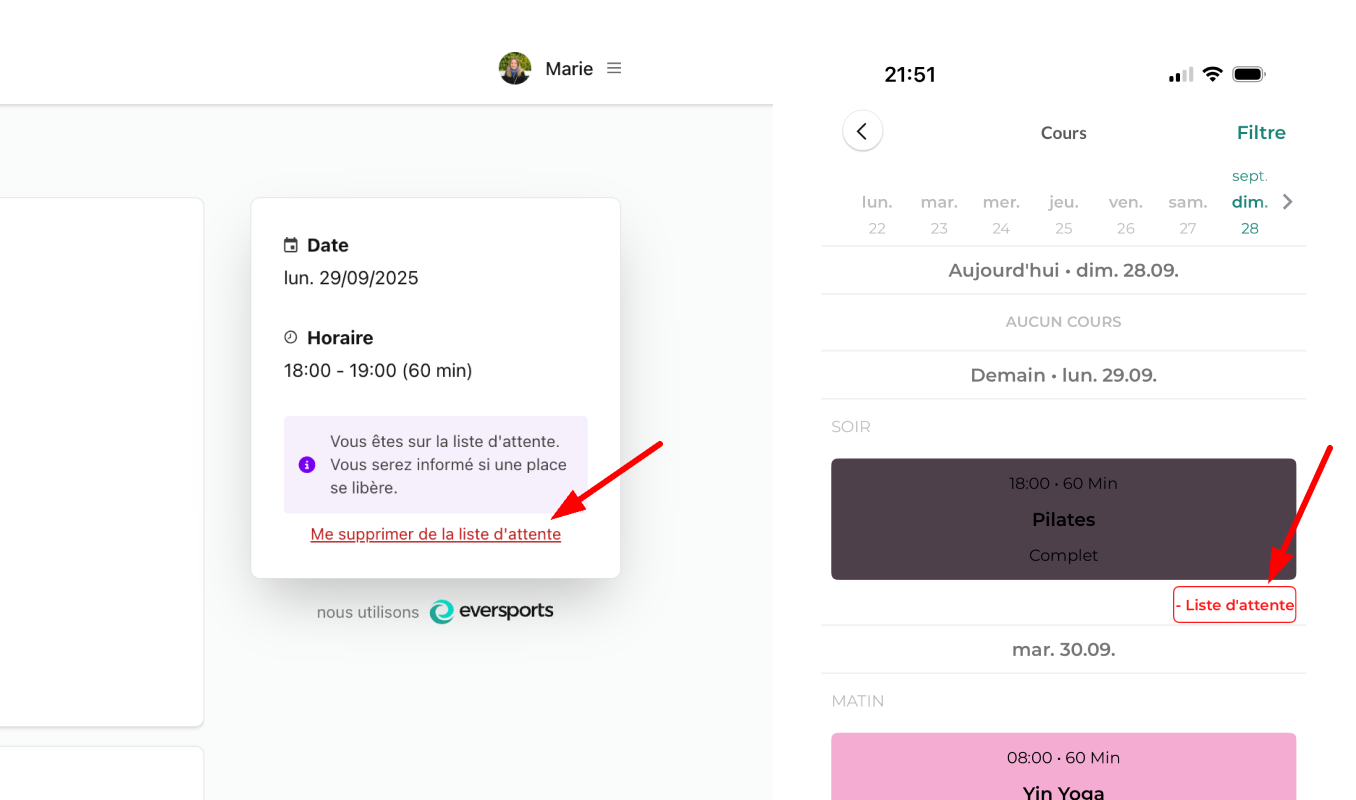This screenshot has width=1356, height=800.
Task: Click the clock icon beside Horaire
Action: click(291, 338)
